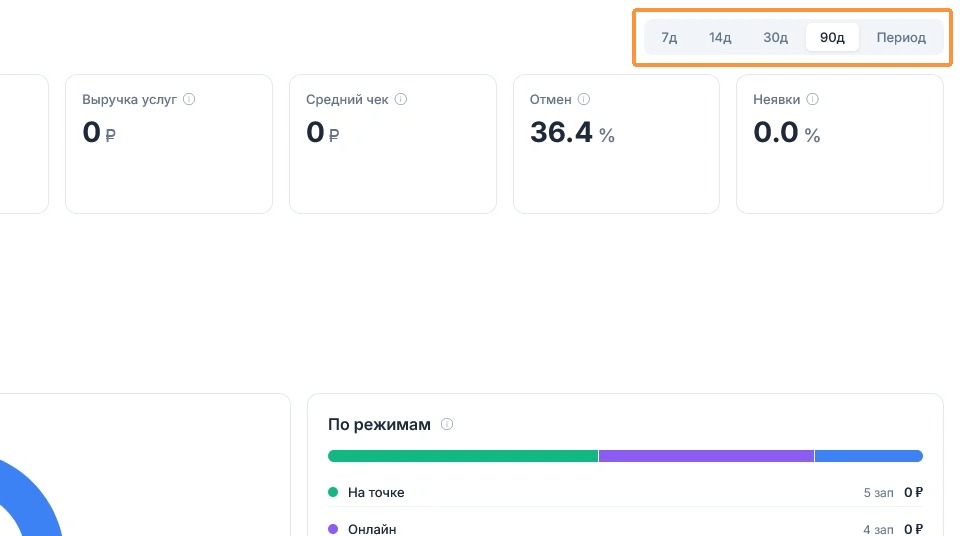Select the 0 ₽ amount in На точке row
Image resolution: width=960 pixels, height=536 pixels.
coord(913,493)
